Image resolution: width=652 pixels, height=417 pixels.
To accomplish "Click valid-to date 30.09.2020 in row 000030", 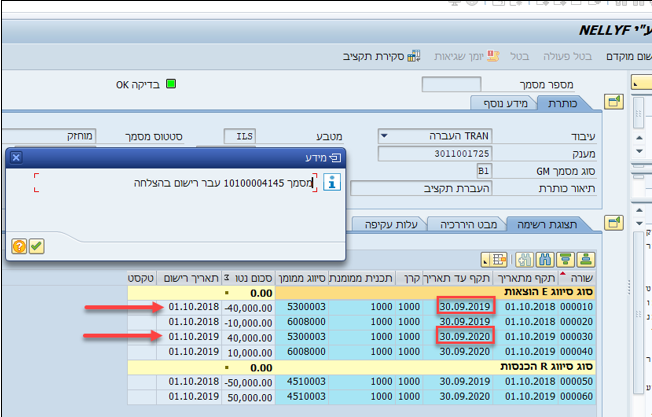I will point(465,336).
